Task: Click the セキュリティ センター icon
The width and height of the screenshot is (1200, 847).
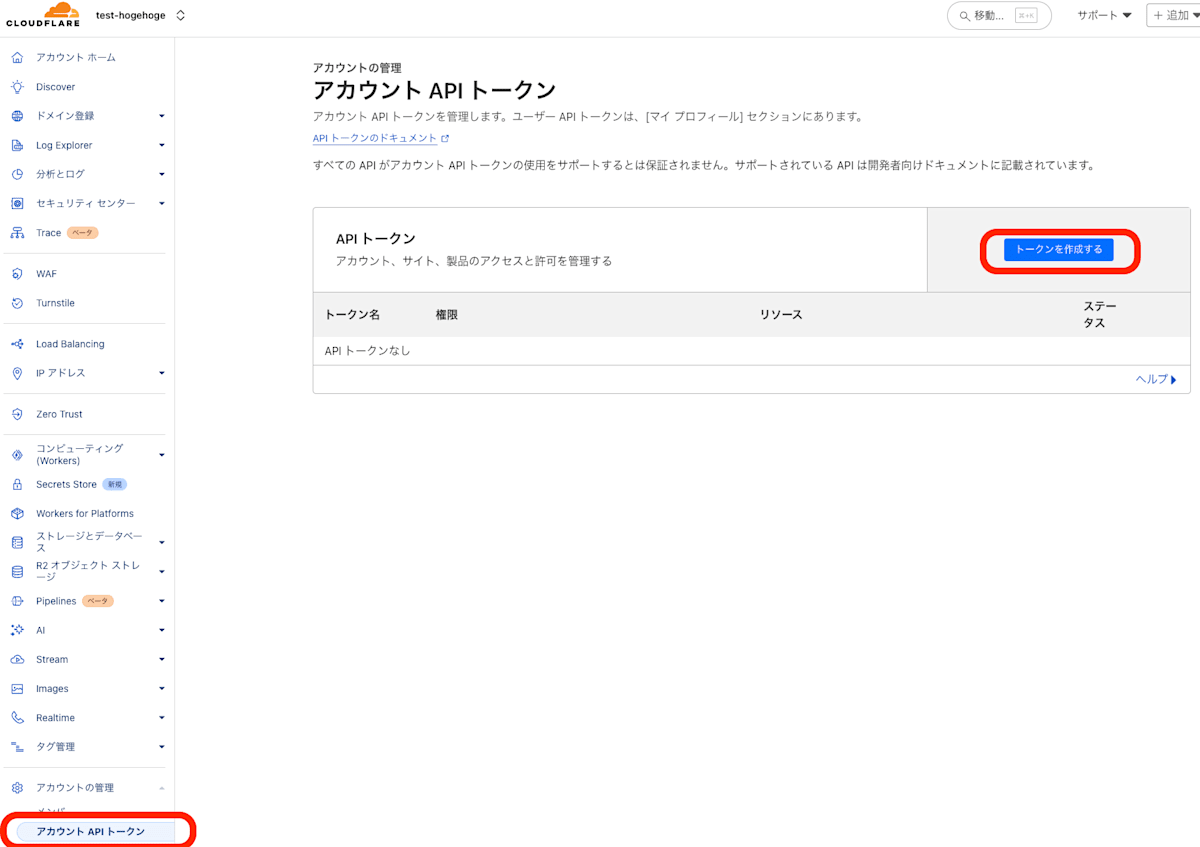Action: (17, 203)
